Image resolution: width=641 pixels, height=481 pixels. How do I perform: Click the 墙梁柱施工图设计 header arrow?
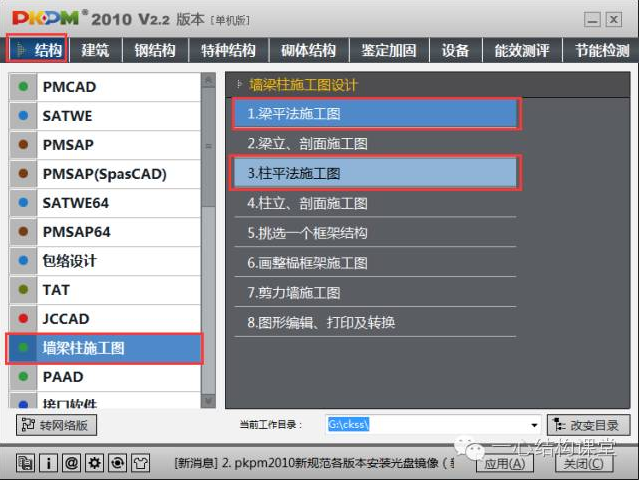coord(240,85)
